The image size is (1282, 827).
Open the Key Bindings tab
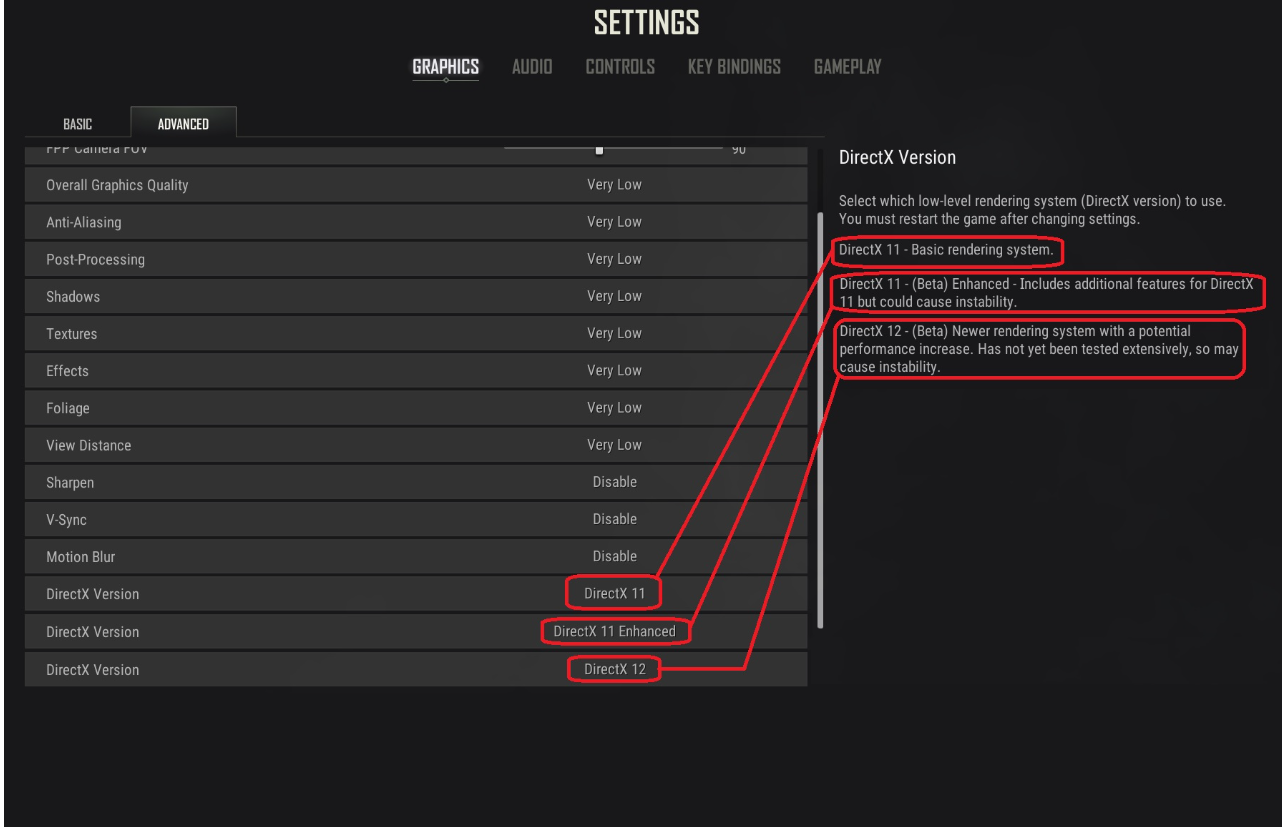pyautogui.click(x=734, y=68)
